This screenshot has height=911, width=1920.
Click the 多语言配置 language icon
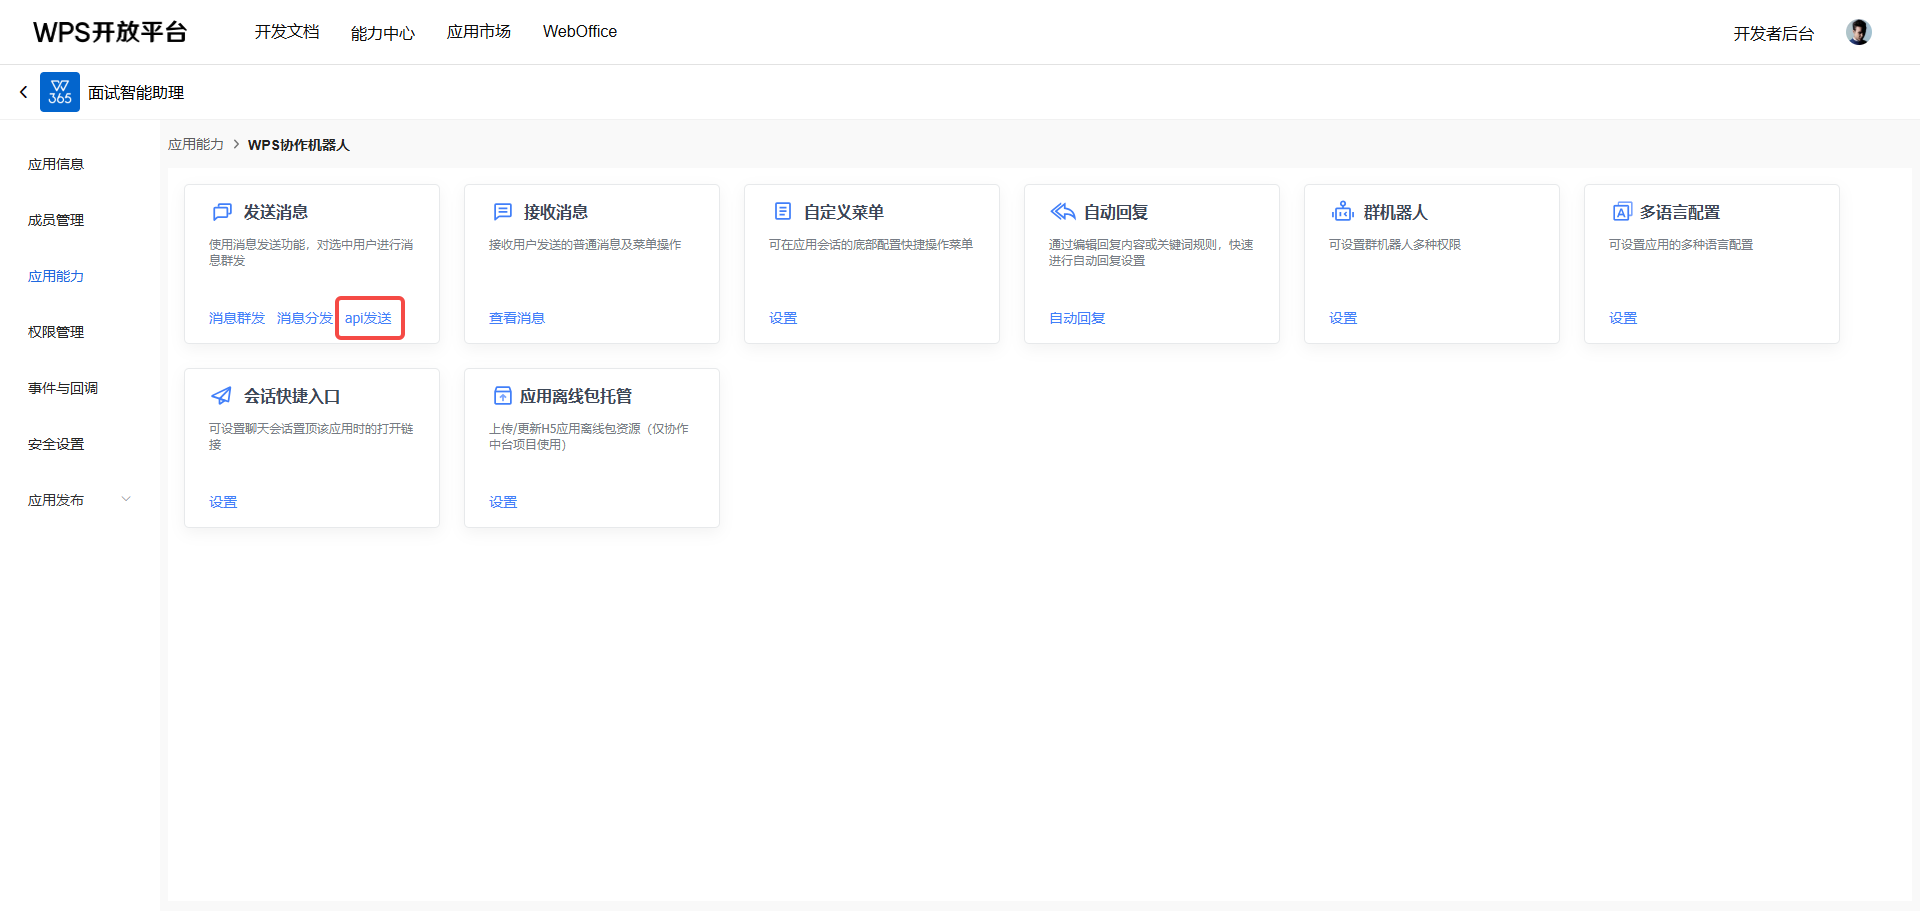[x=1622, y=211]
